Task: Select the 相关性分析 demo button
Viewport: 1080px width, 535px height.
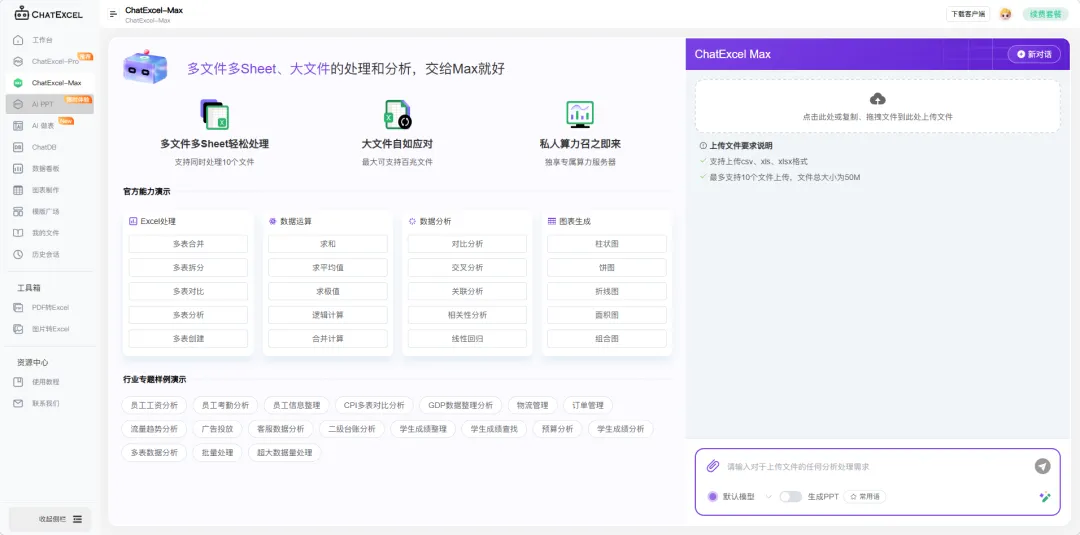Action: coord(467,315)
